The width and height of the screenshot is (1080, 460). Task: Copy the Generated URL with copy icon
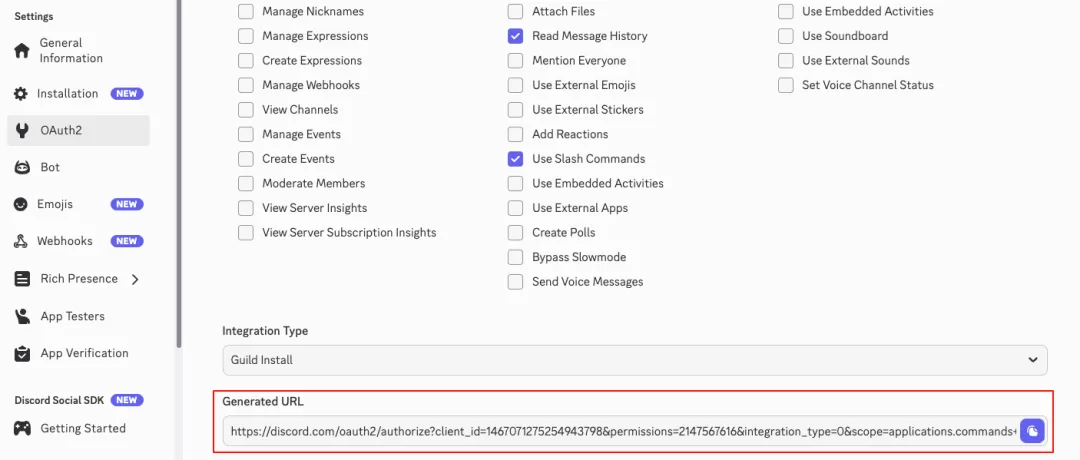[1032, 431]
